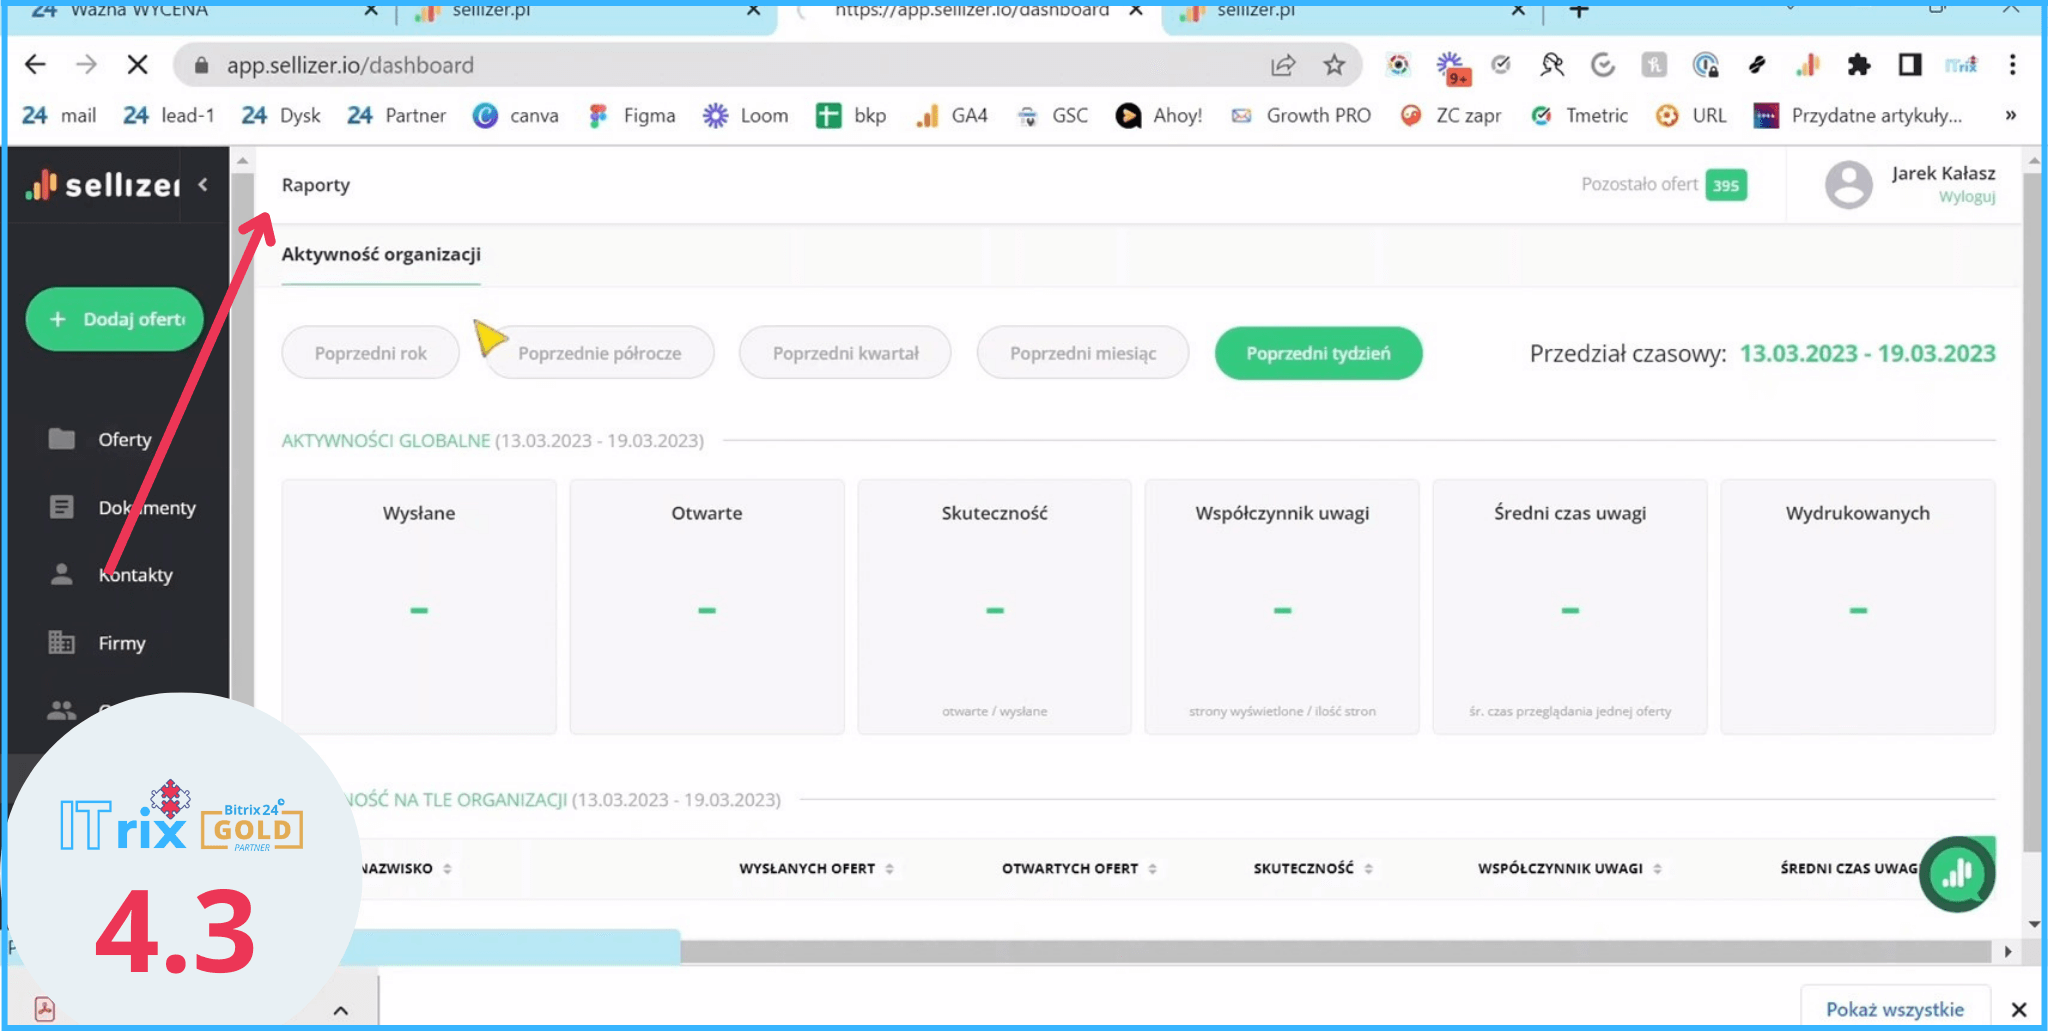
Task: Open the browser extensions puzzle icon
Action: pos(1858,66)
